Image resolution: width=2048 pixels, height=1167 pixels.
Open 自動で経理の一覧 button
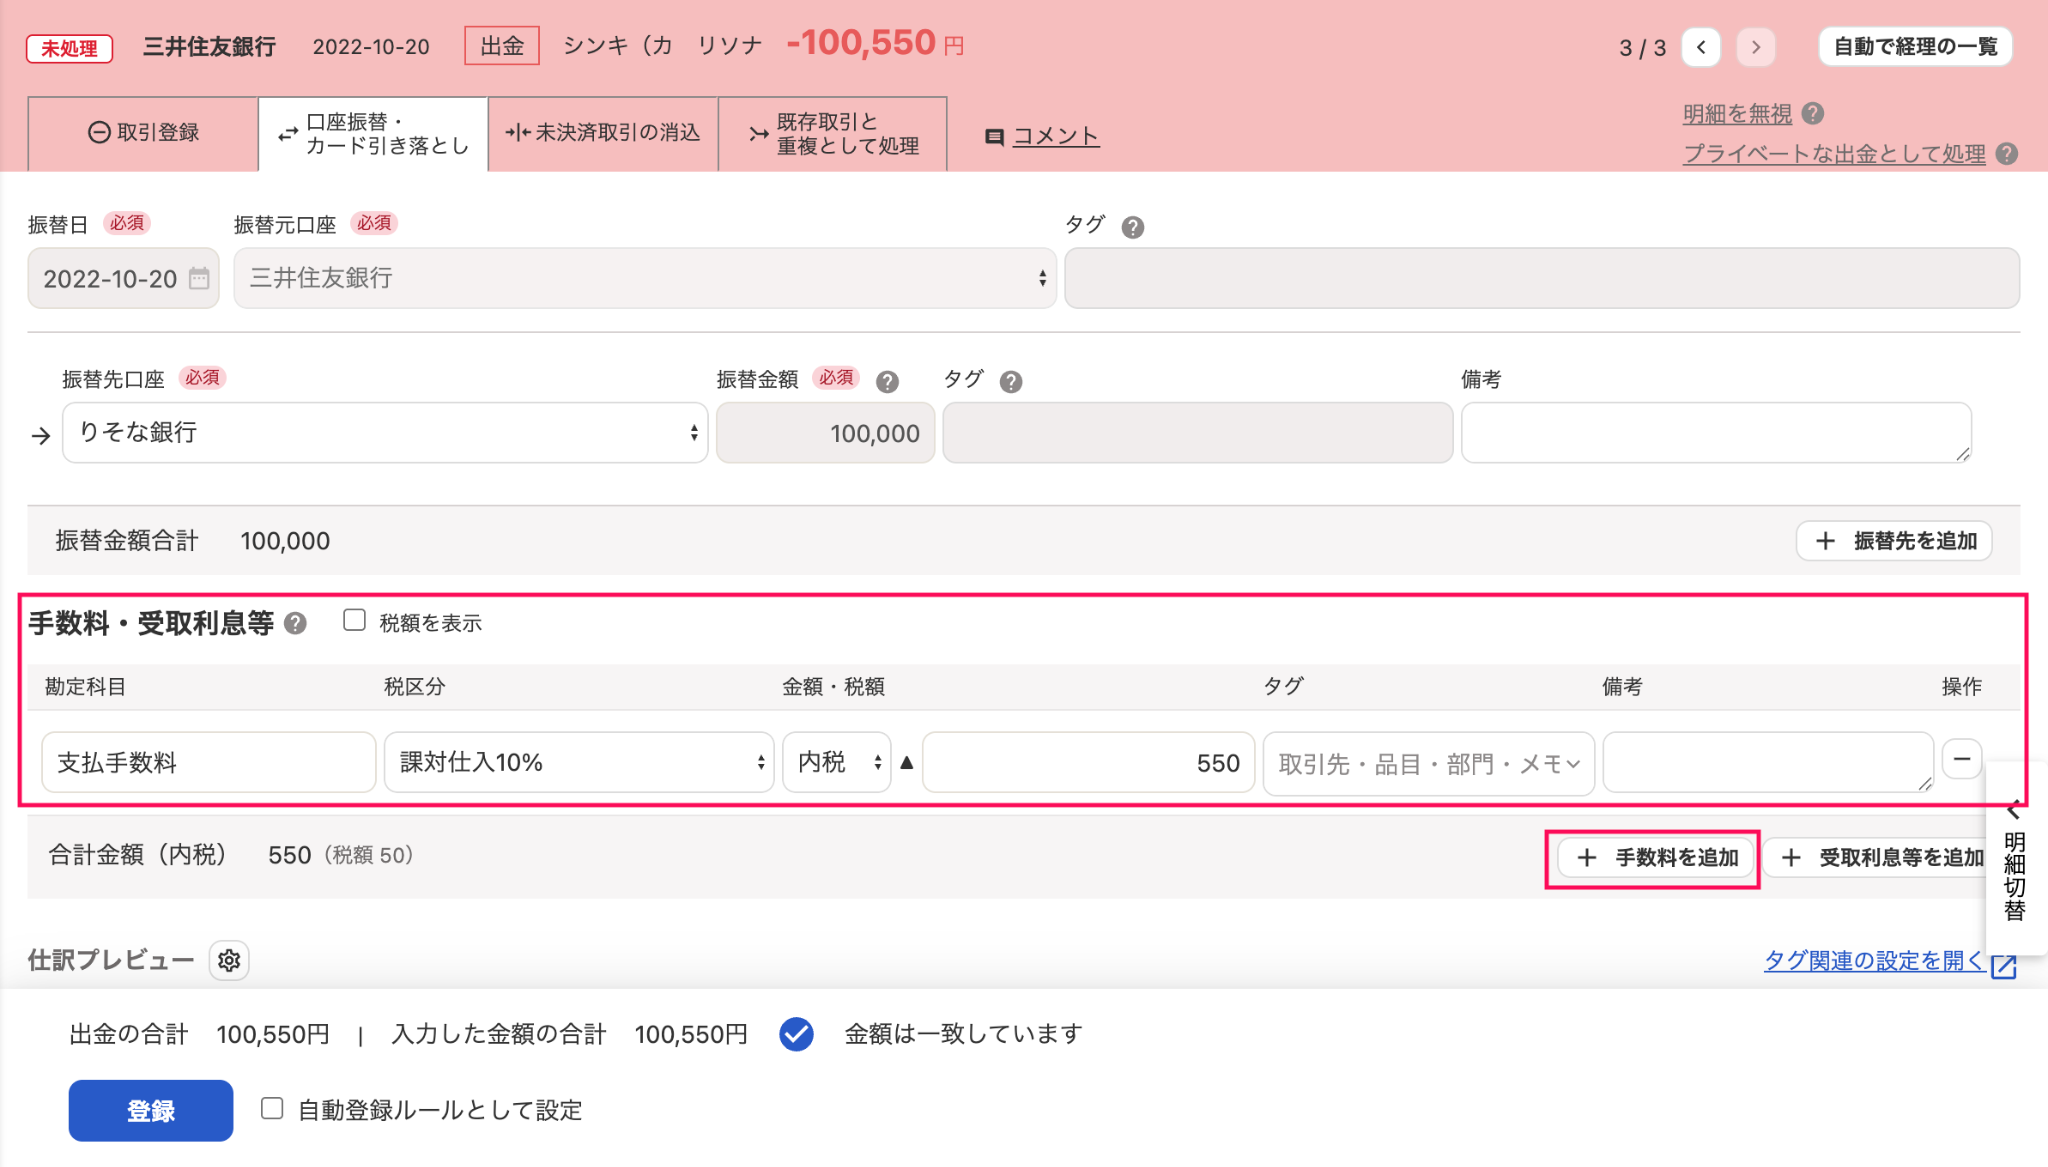tap(1915, 47)
